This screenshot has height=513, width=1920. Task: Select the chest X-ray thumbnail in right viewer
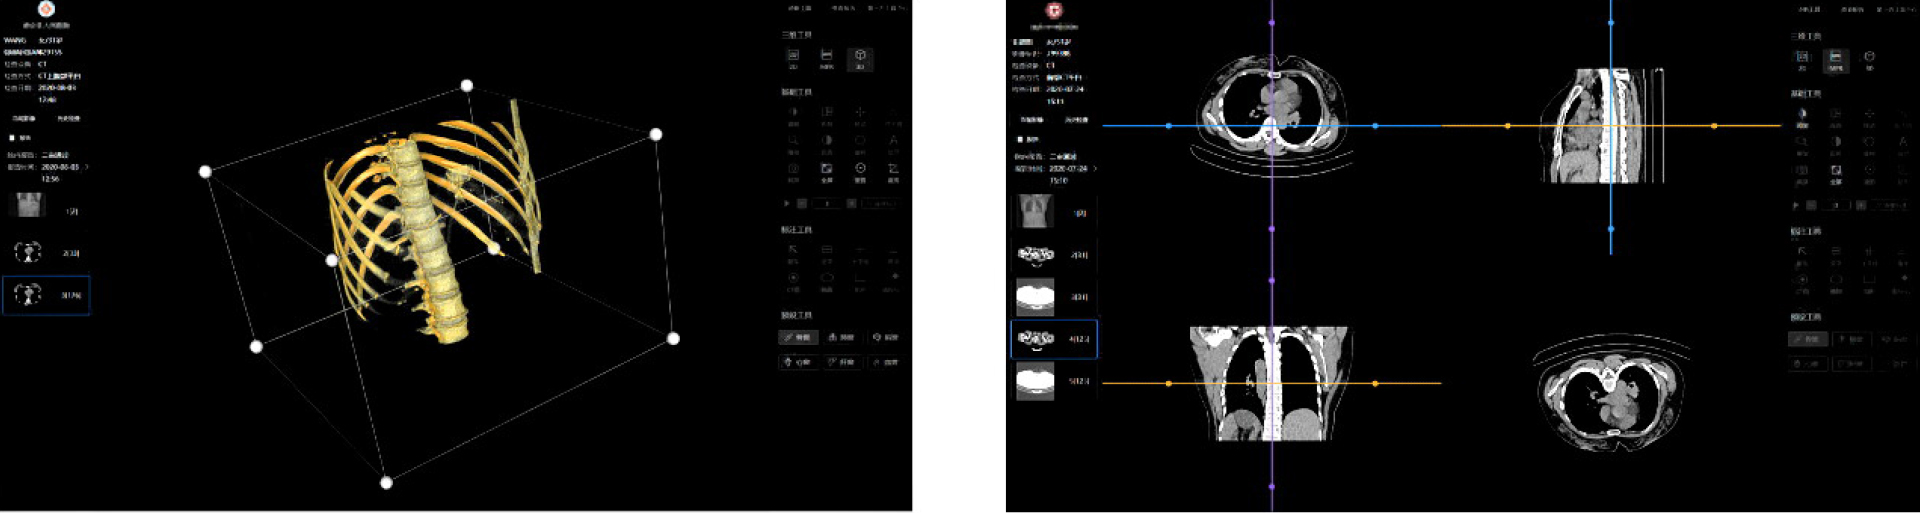click(x=1035, y=212)
